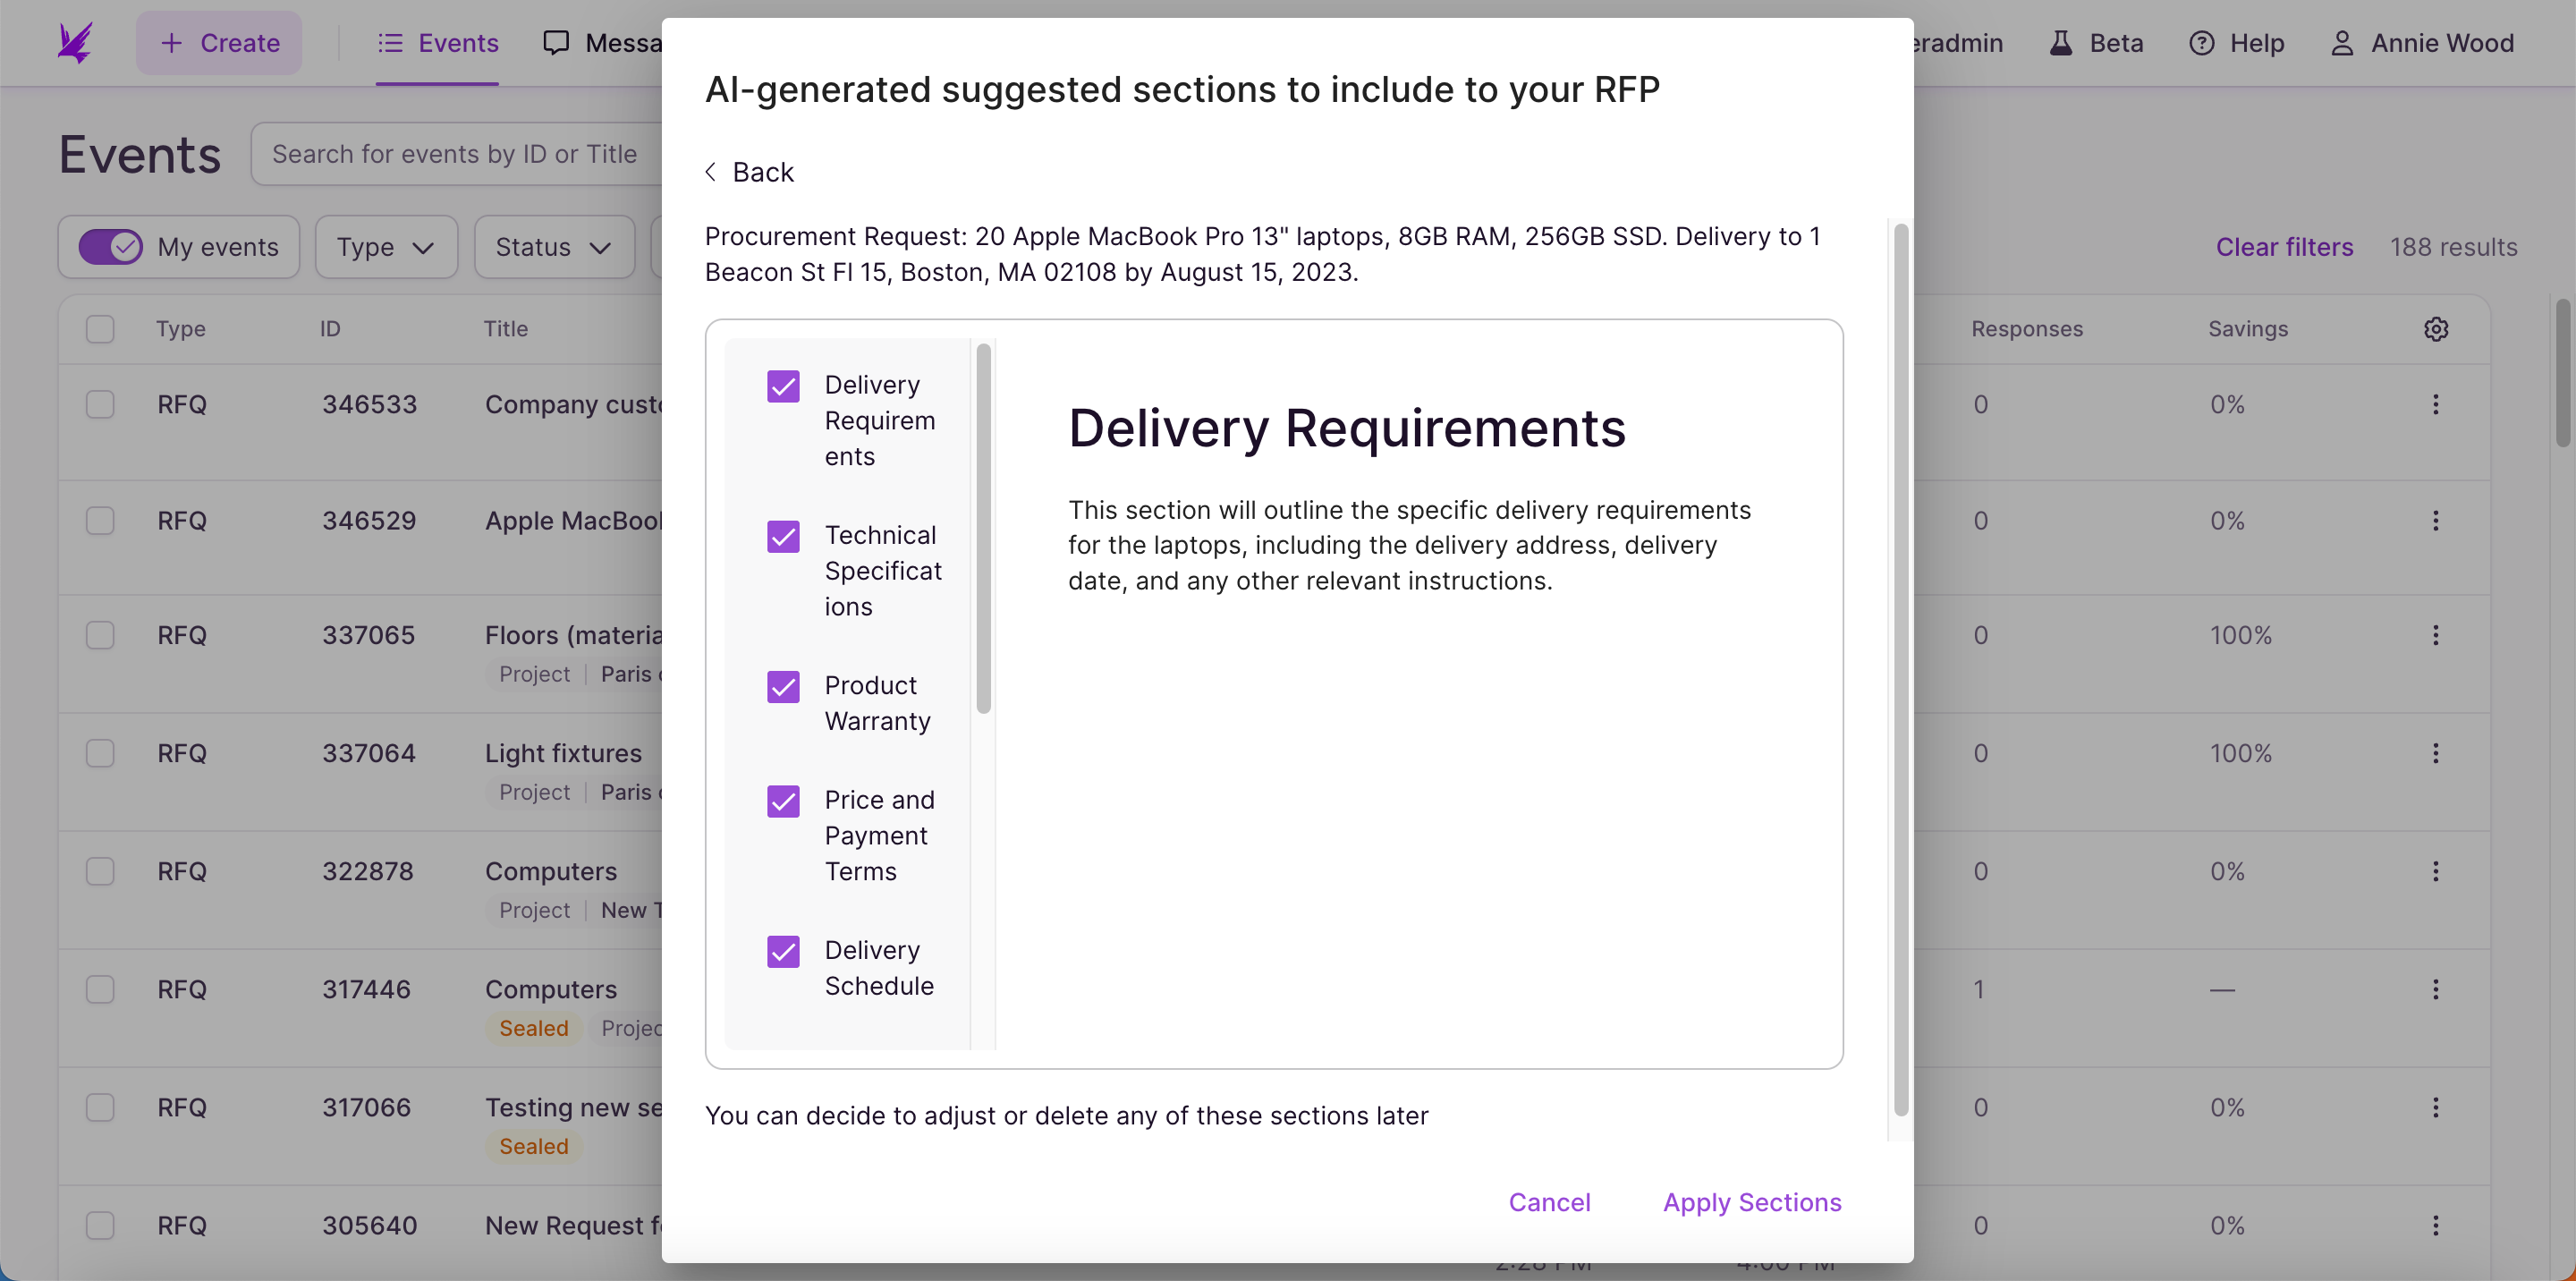Image resolution: width=2576 pixels, height=1281 pixels.
Task: Click the Messages speech bubble icon
Action: point(556,43)
